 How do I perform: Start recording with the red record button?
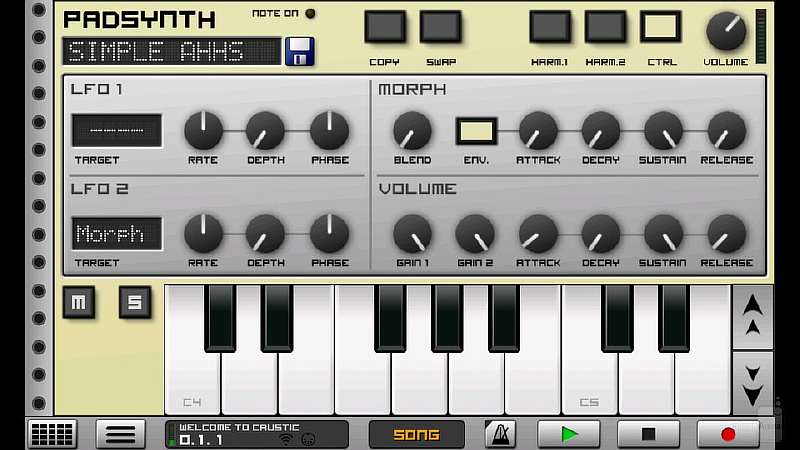tap(727, 434)
